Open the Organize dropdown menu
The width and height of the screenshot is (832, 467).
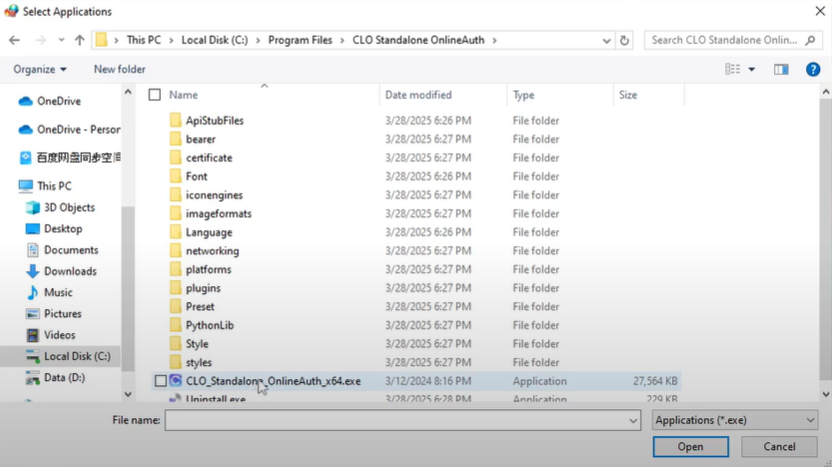(40, 69)
